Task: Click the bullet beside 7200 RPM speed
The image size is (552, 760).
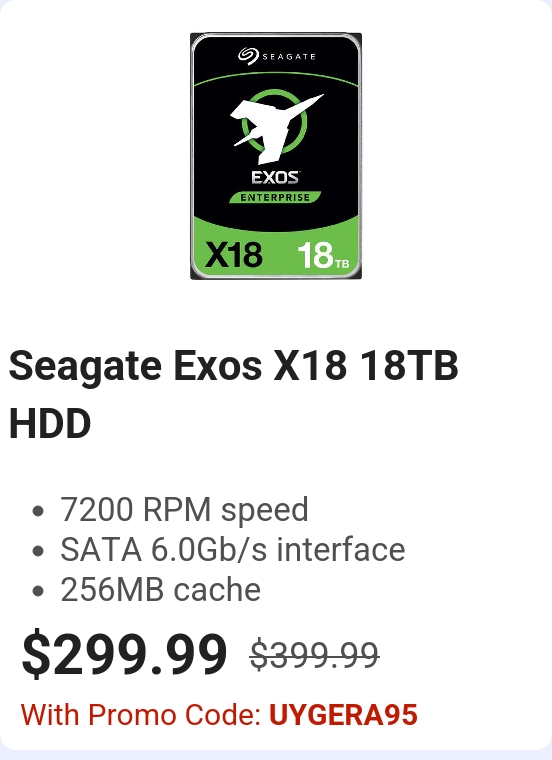Action: 38,511
